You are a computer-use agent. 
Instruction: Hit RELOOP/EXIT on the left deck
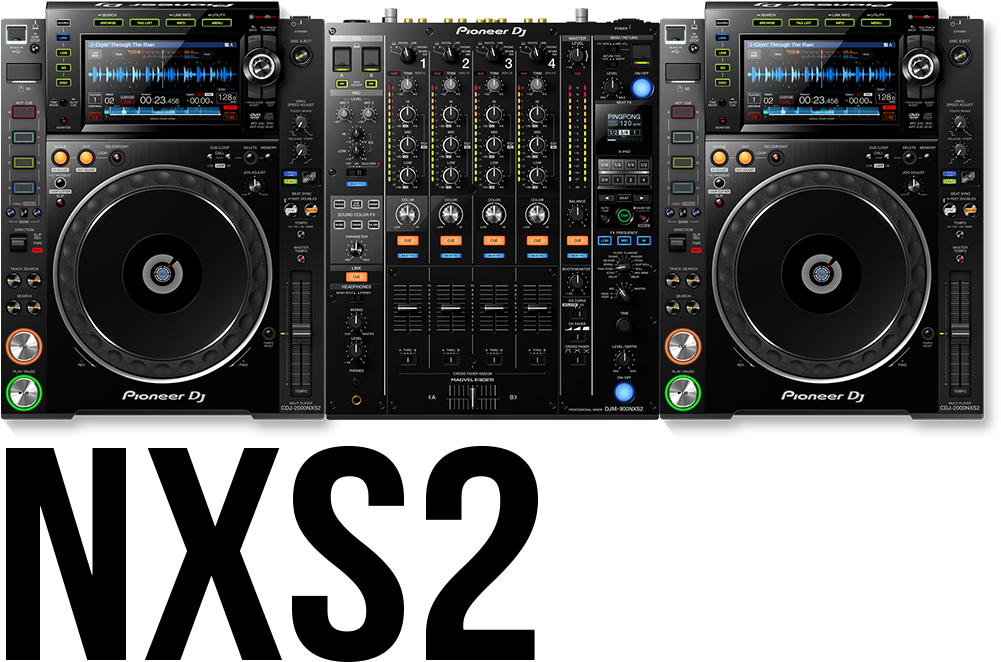[x=116, y=157]
